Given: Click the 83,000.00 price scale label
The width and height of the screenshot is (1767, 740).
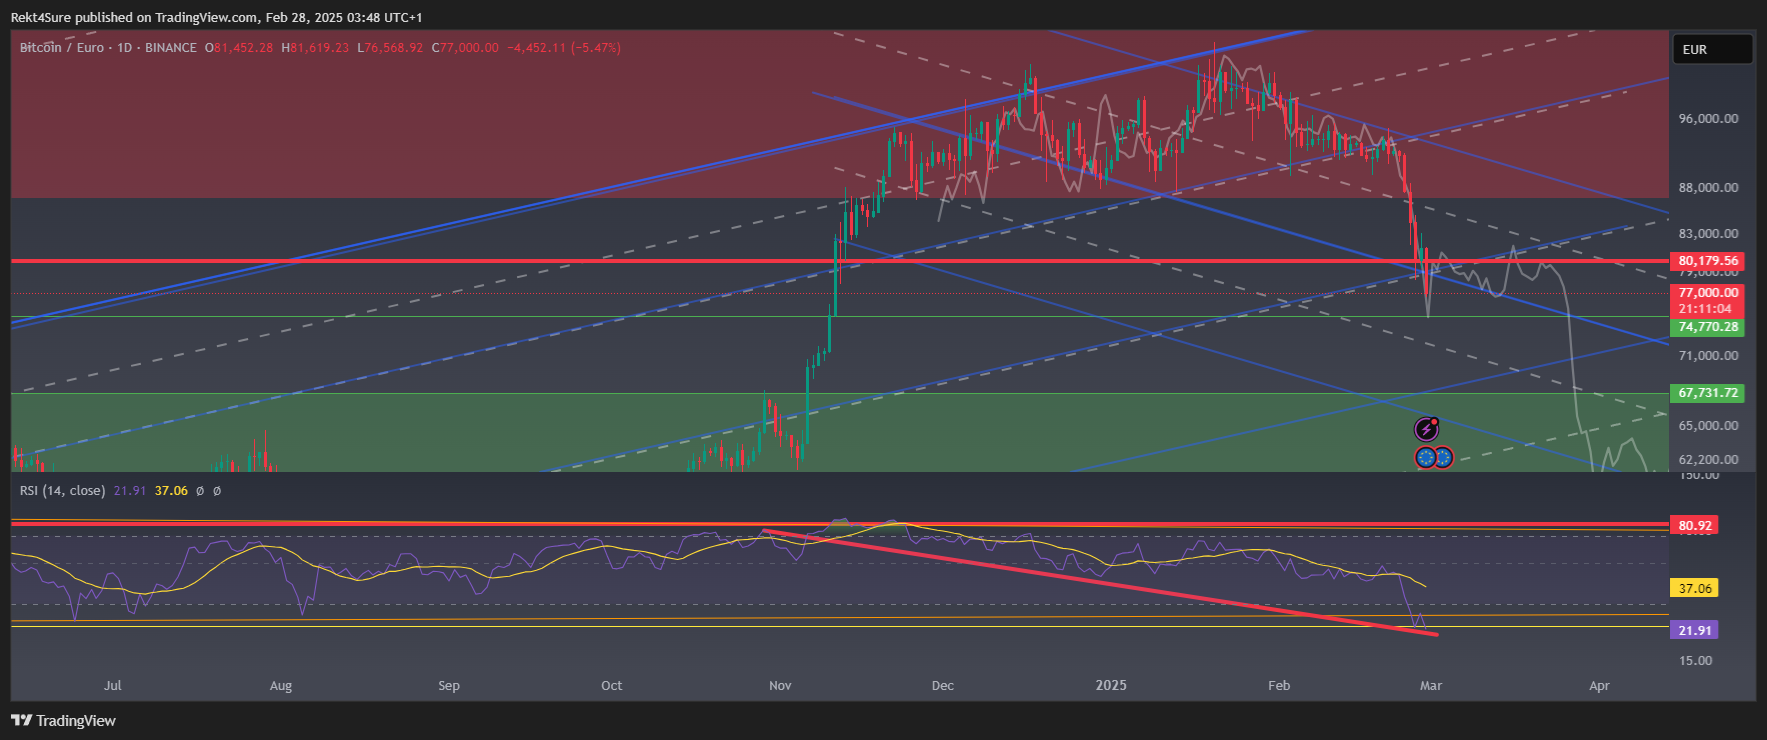Looking at the screenshot, I should click(x=1708, y=233).
